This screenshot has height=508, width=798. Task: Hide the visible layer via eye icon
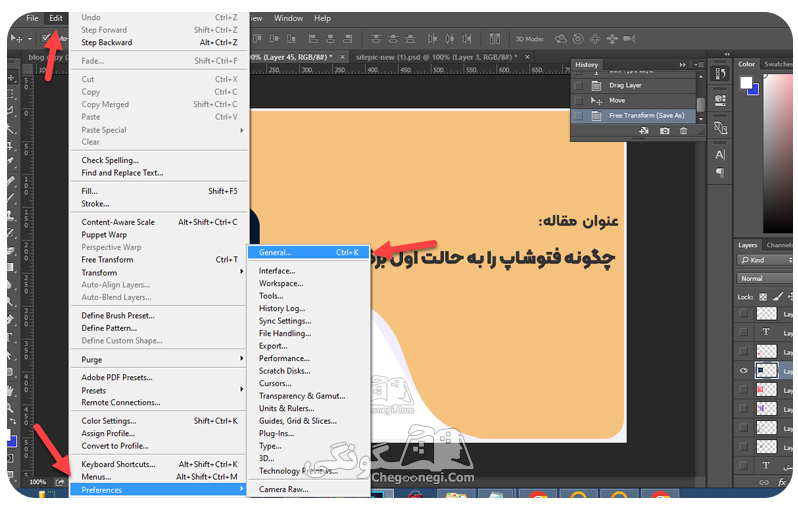pyautogui.click(x=744, y=371)
